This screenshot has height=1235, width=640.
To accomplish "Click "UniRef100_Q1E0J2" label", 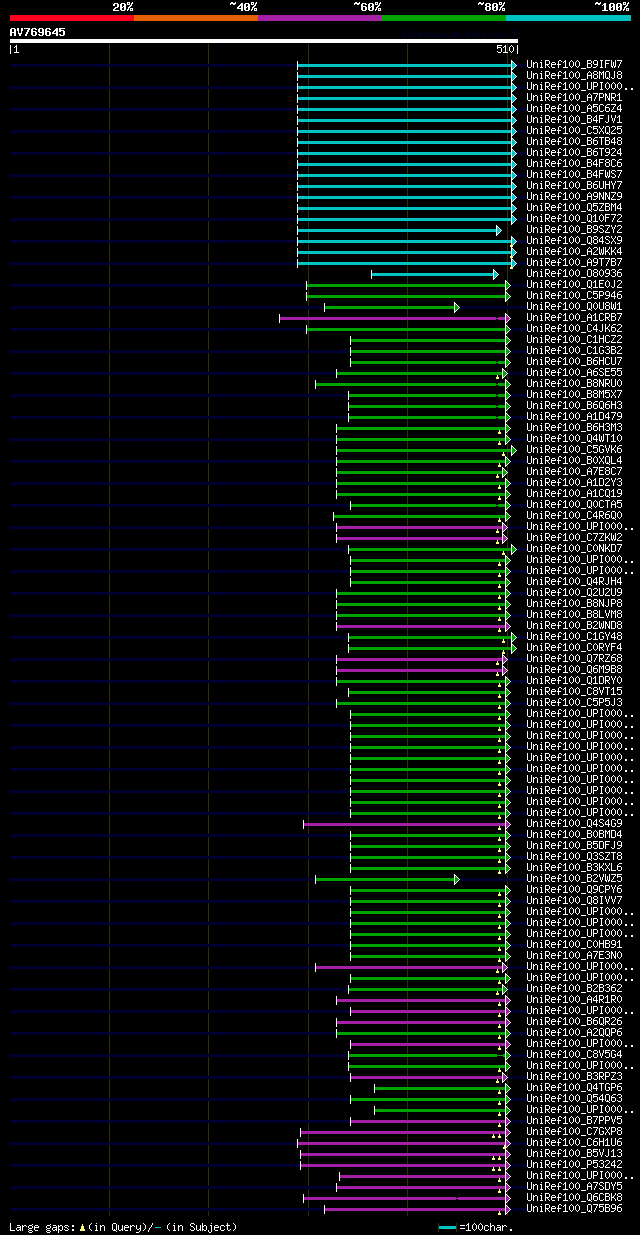I will 574,285.
